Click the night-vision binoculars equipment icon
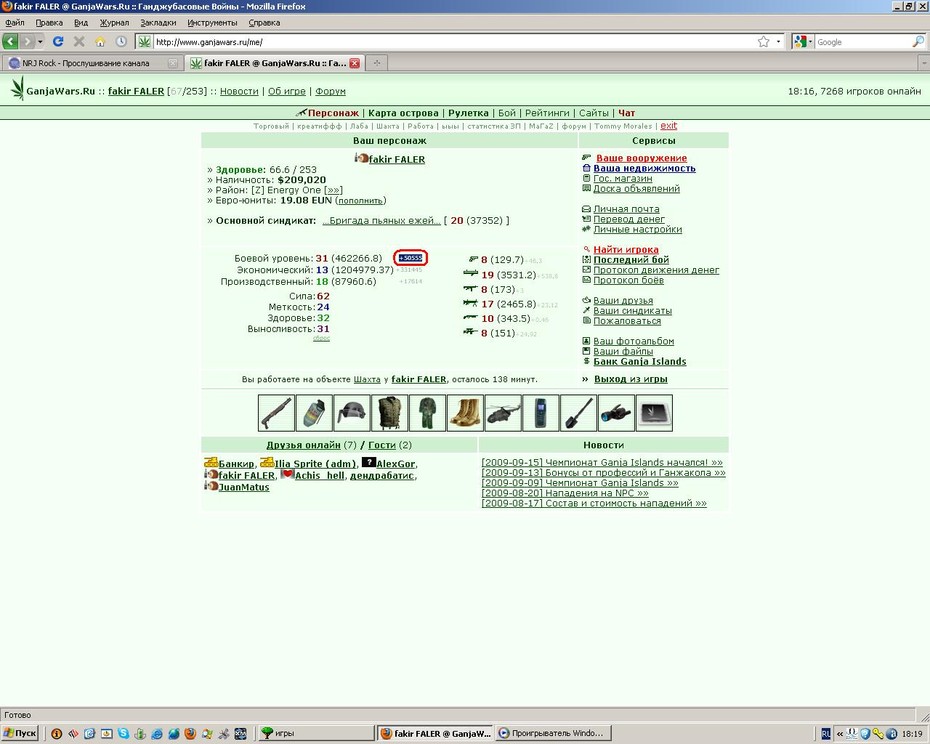Viewport: 930px width, 744px height. coord(616,413)
